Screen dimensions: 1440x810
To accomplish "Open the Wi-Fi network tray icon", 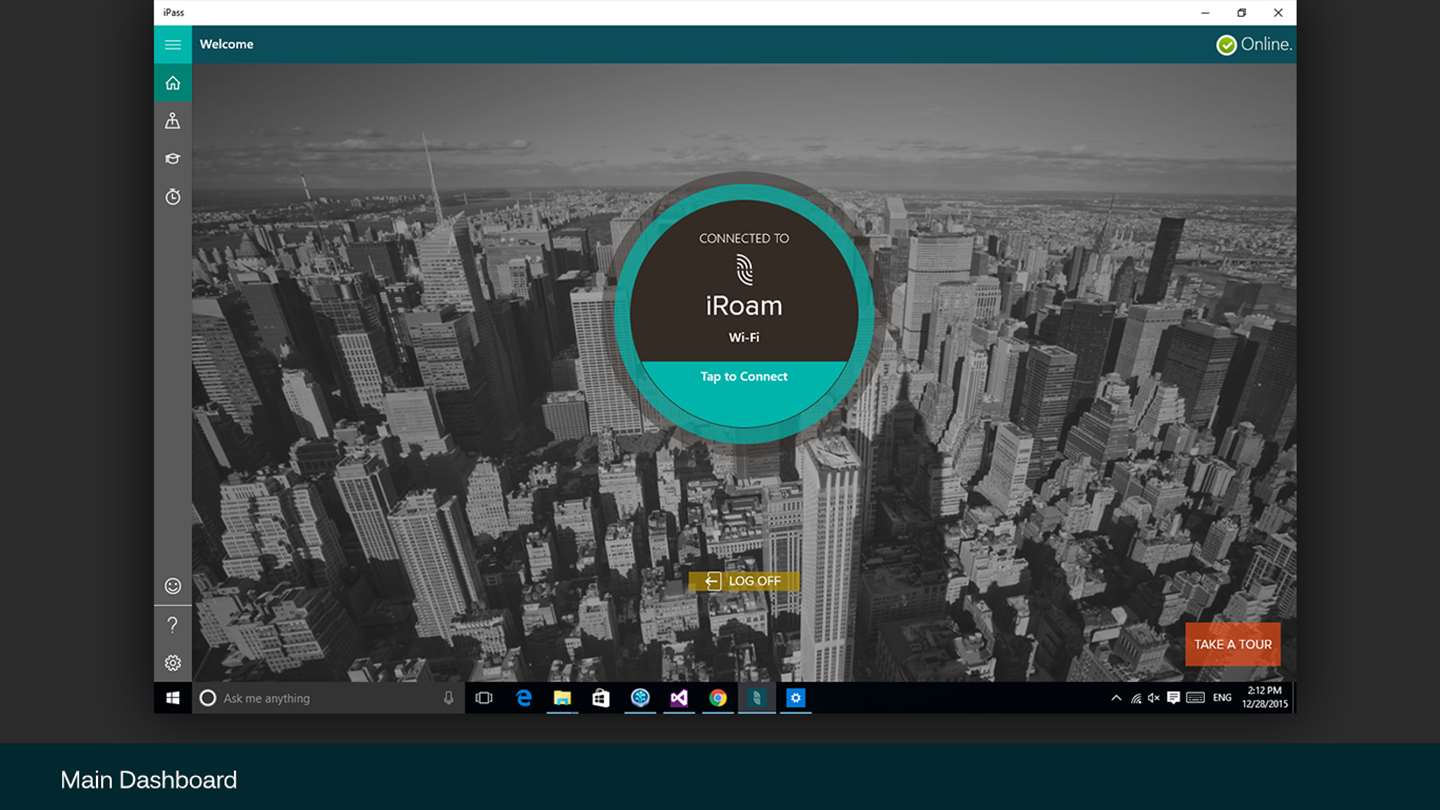I will [x=1135, y=698].
